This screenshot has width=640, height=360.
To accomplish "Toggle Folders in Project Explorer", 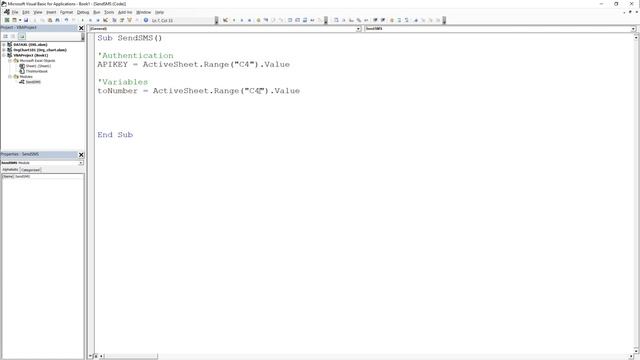I will 22,36.
